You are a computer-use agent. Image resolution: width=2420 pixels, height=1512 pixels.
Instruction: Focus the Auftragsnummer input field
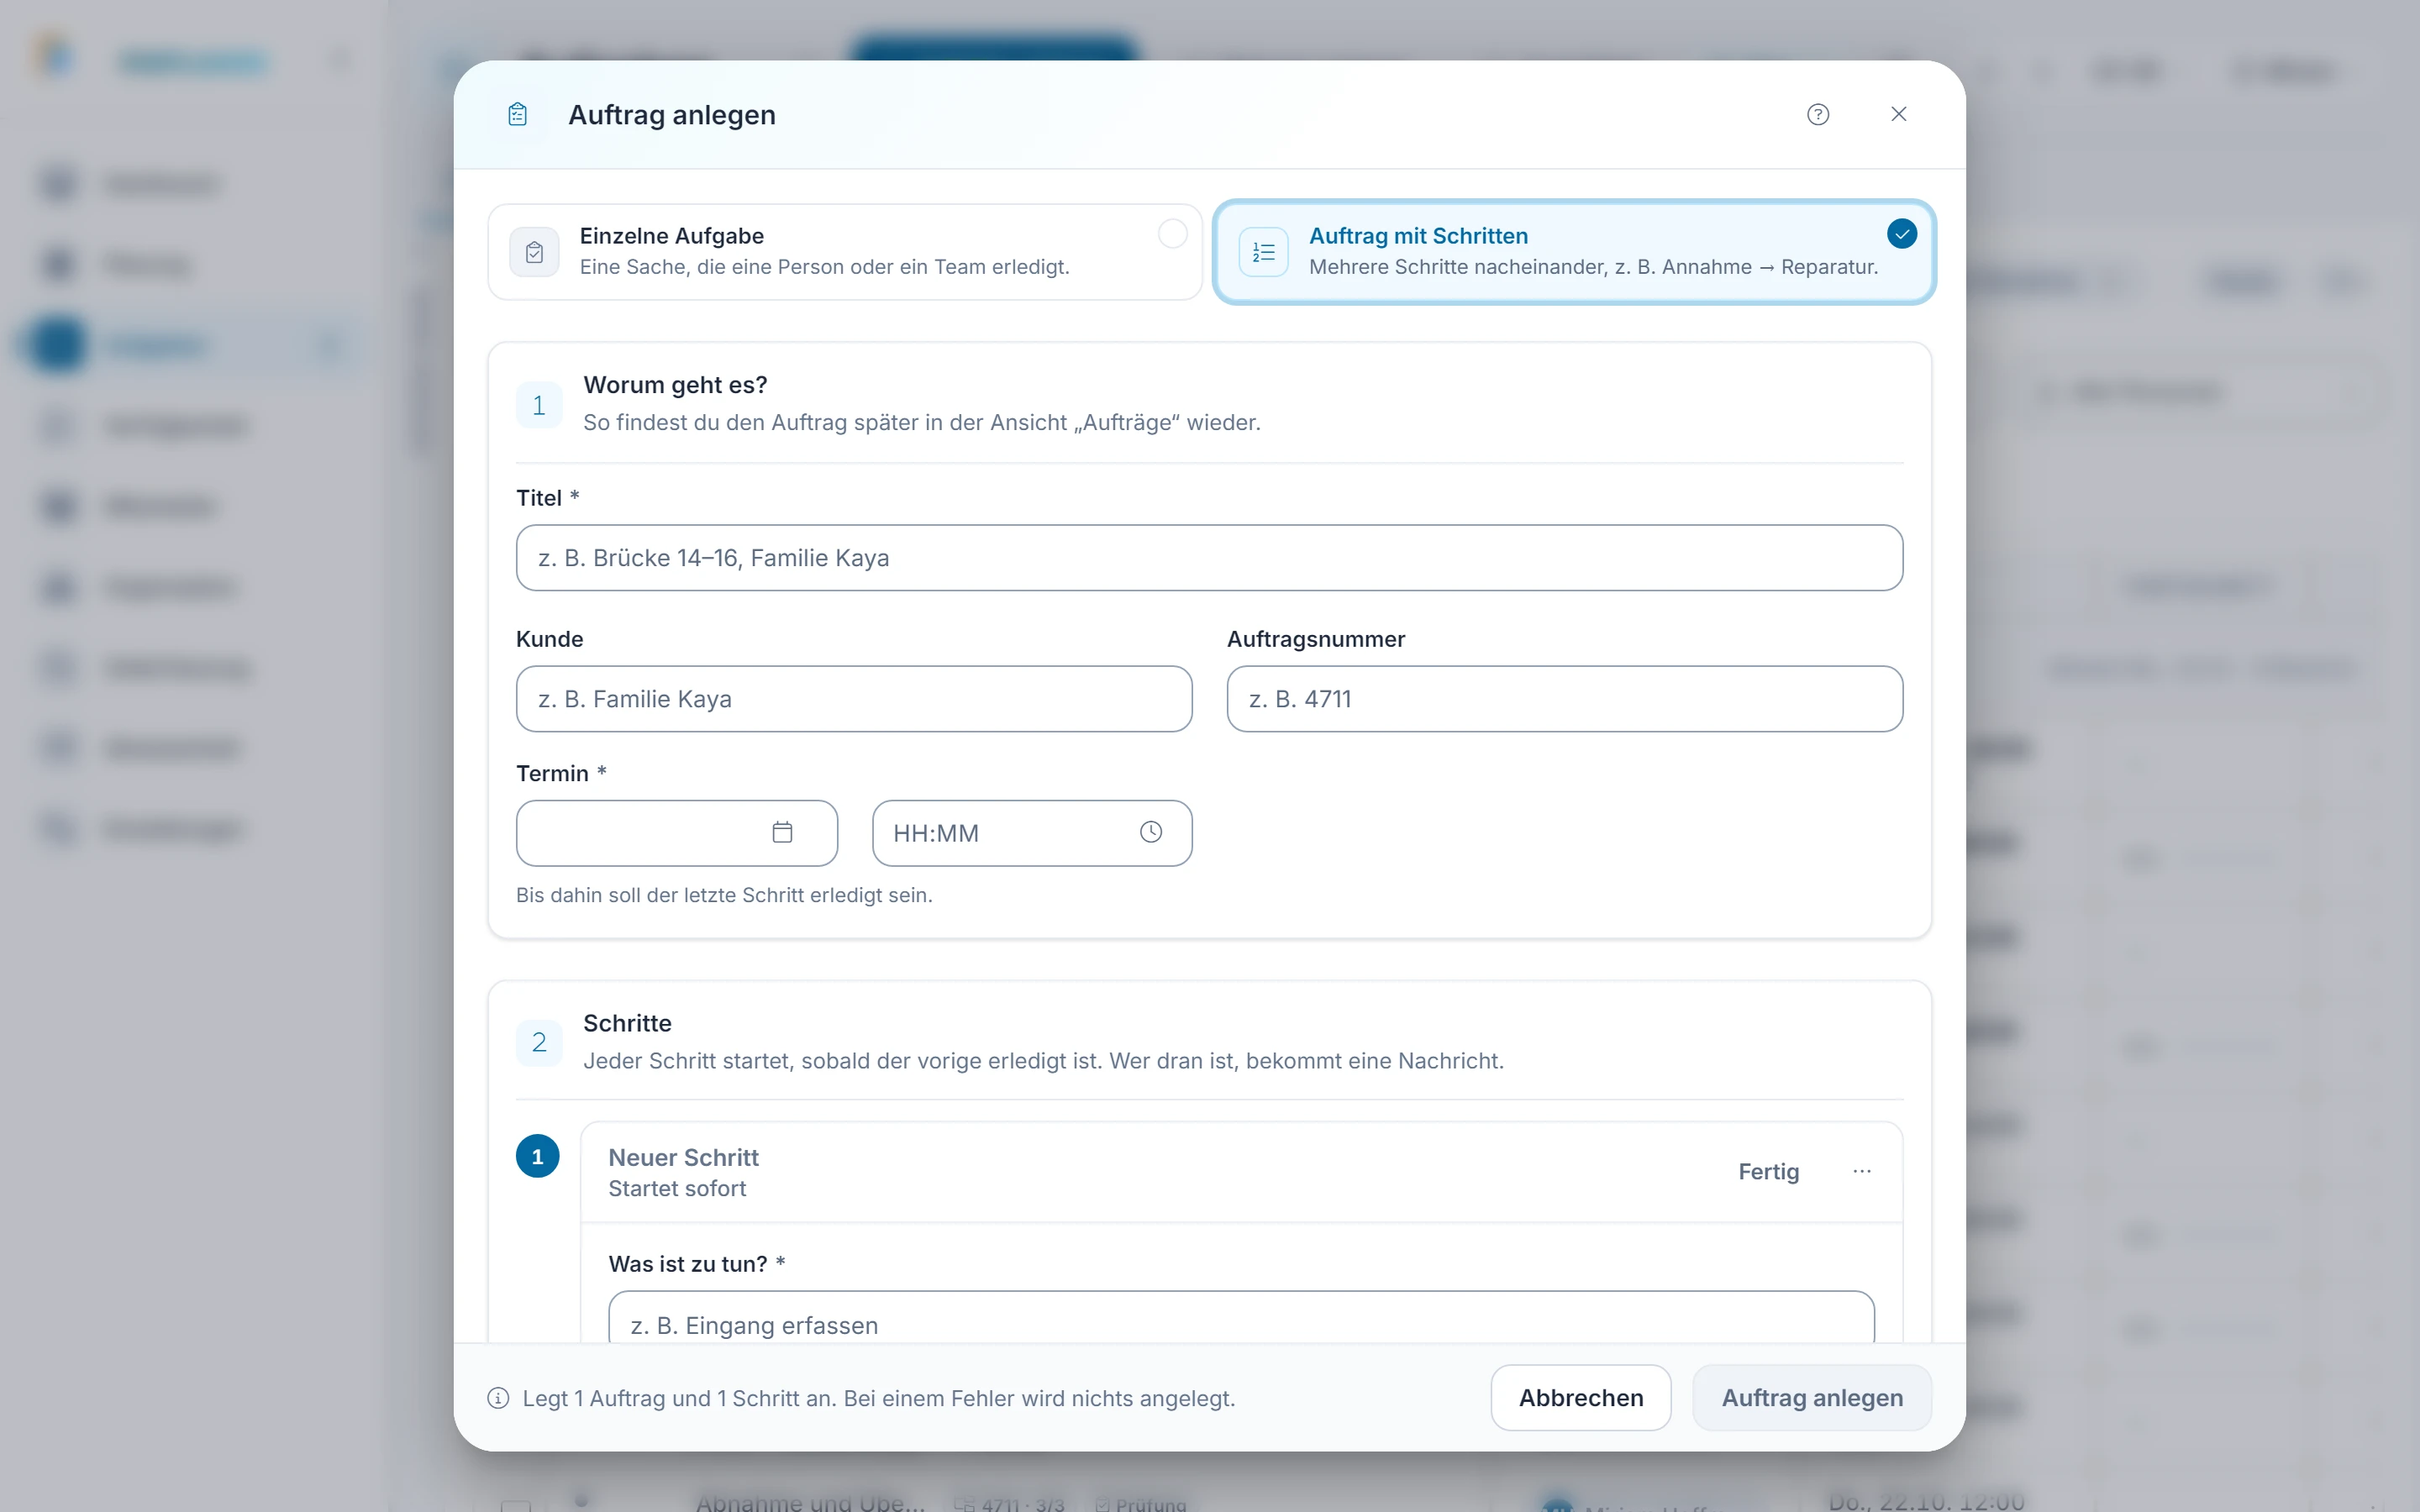click(x=1565, y=699)
